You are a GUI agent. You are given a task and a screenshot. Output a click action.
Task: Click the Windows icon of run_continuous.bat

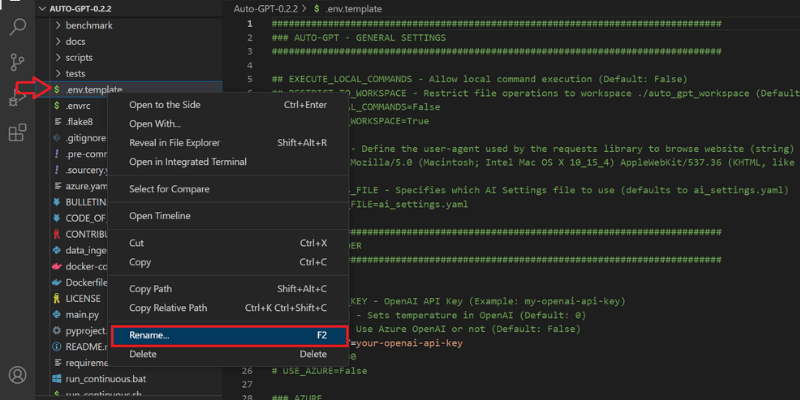click(57, 379)
